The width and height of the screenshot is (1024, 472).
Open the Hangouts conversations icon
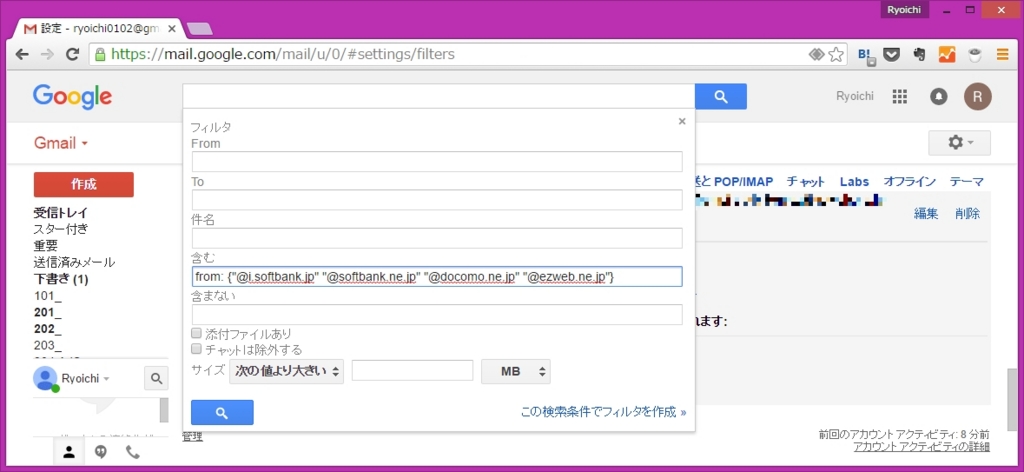pos(101,452)
